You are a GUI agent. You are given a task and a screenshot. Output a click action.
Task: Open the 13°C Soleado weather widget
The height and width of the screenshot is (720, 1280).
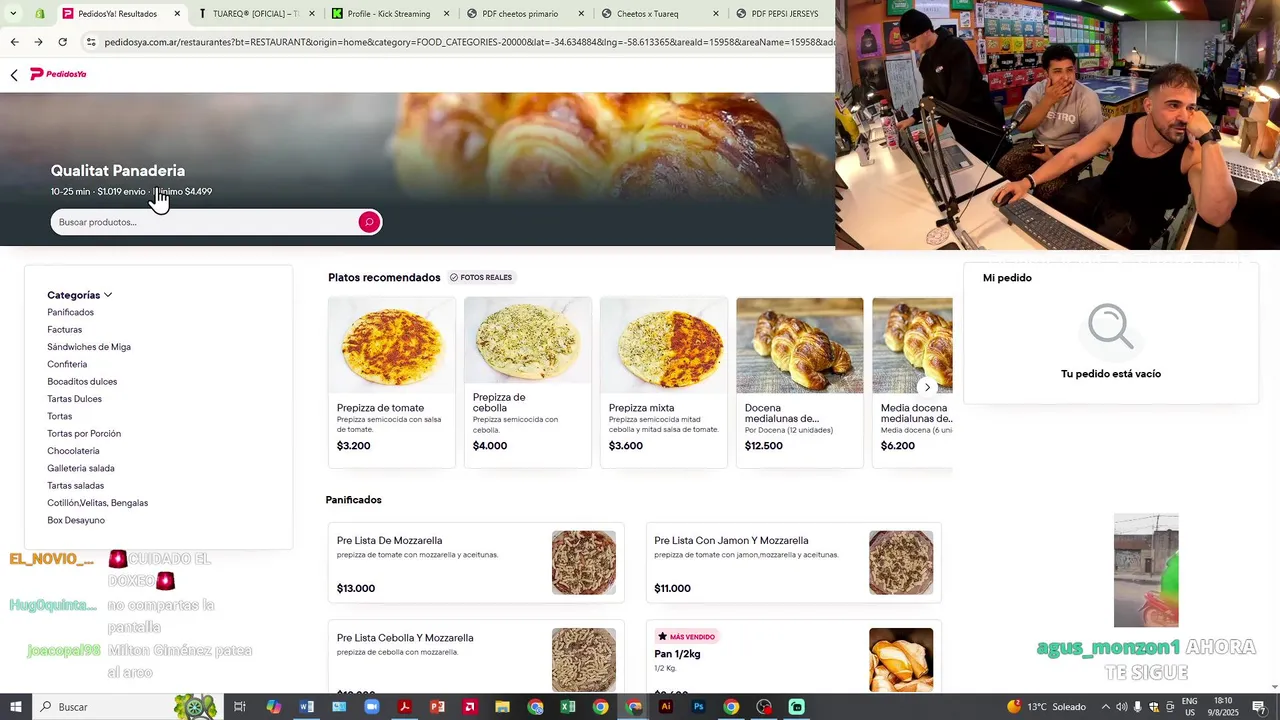(1047, 707)
